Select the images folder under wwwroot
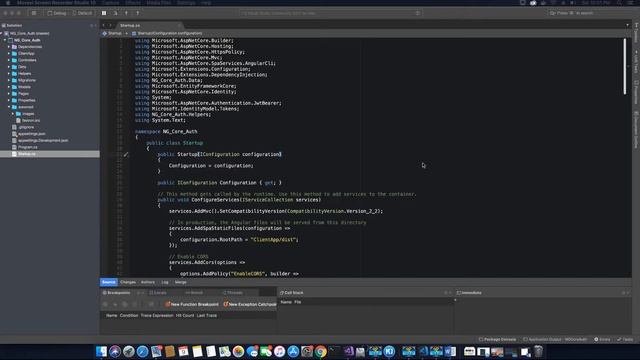 (28, 114)
